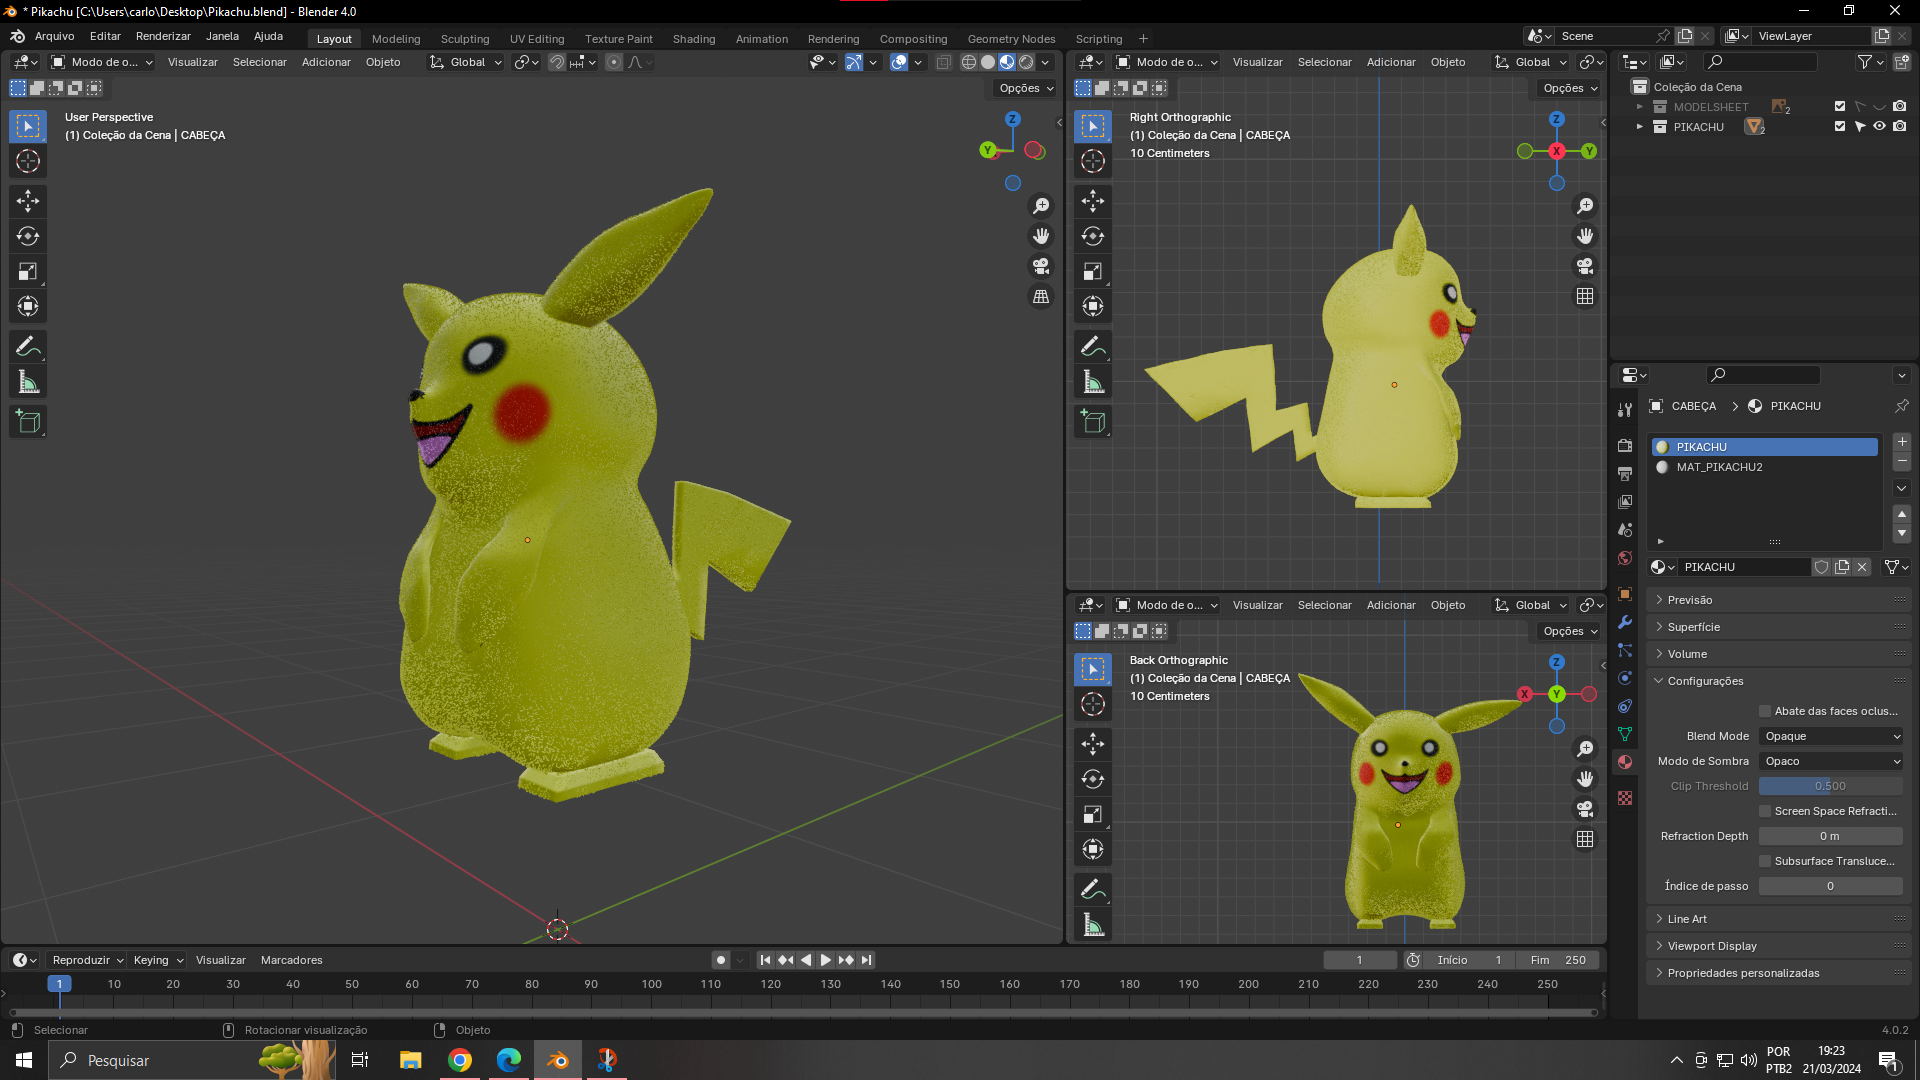
Task: Click the play animation button
Action: pos(826,960)
